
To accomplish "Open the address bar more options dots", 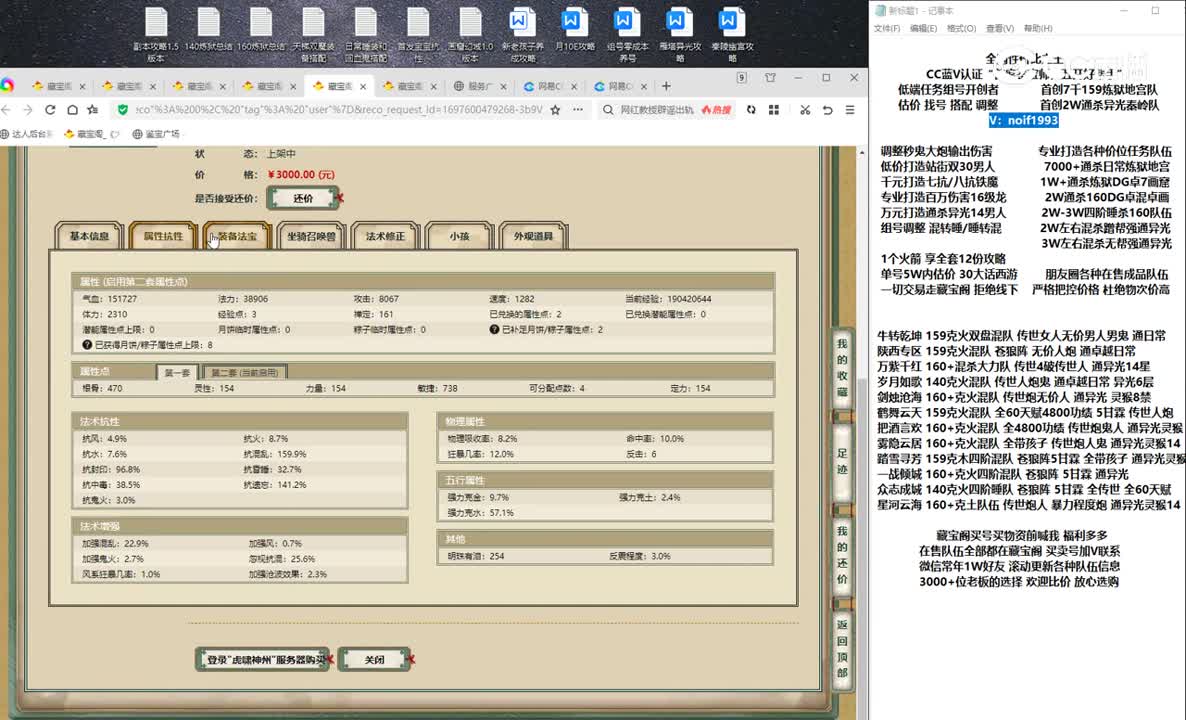I will 578,110.
